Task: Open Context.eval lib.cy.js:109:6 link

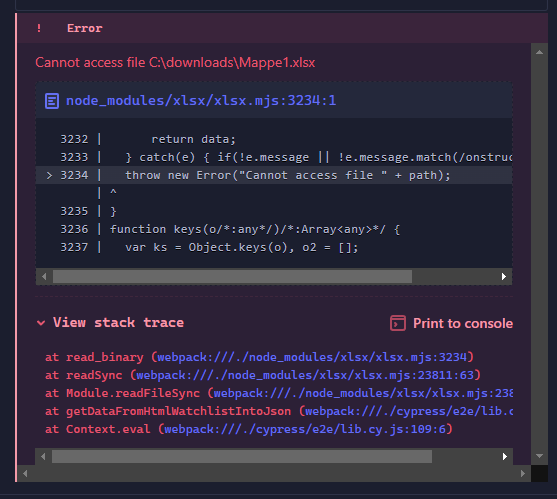Action: [305, 429]
